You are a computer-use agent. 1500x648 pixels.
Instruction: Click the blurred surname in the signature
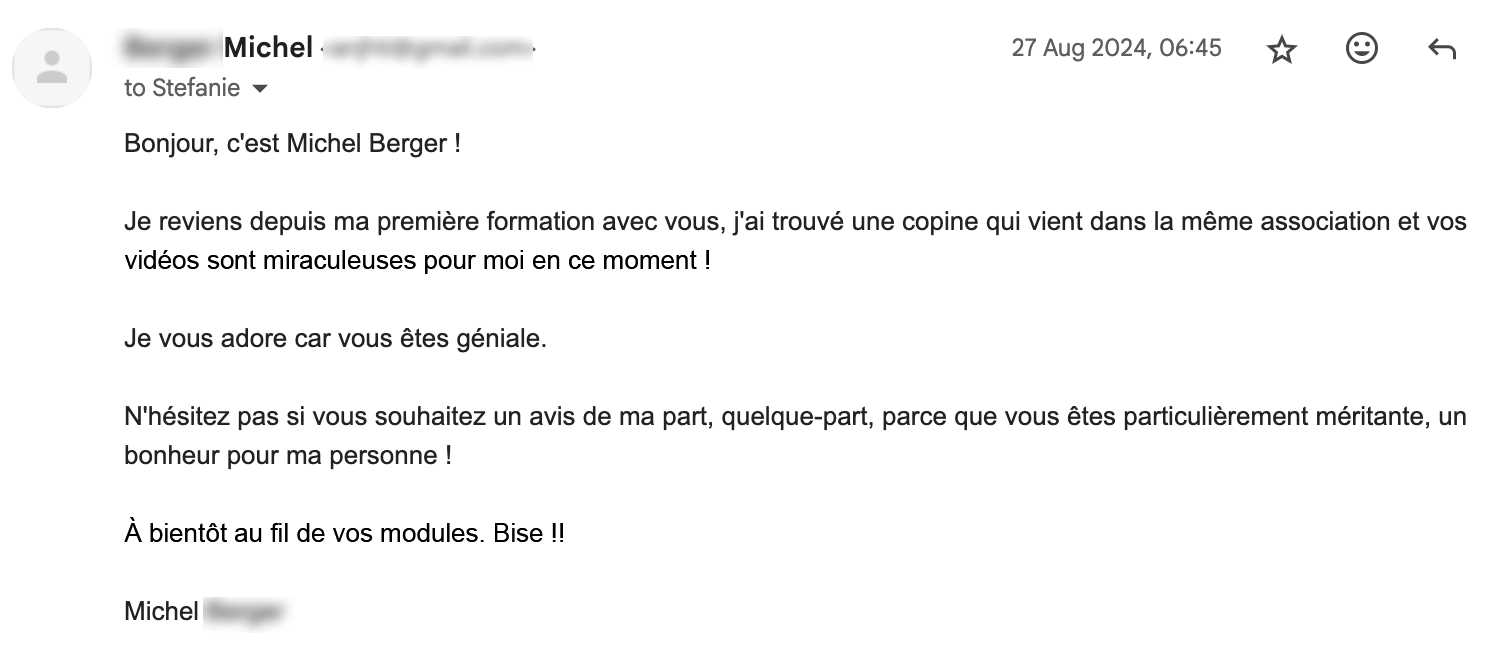tap(245, 612)
